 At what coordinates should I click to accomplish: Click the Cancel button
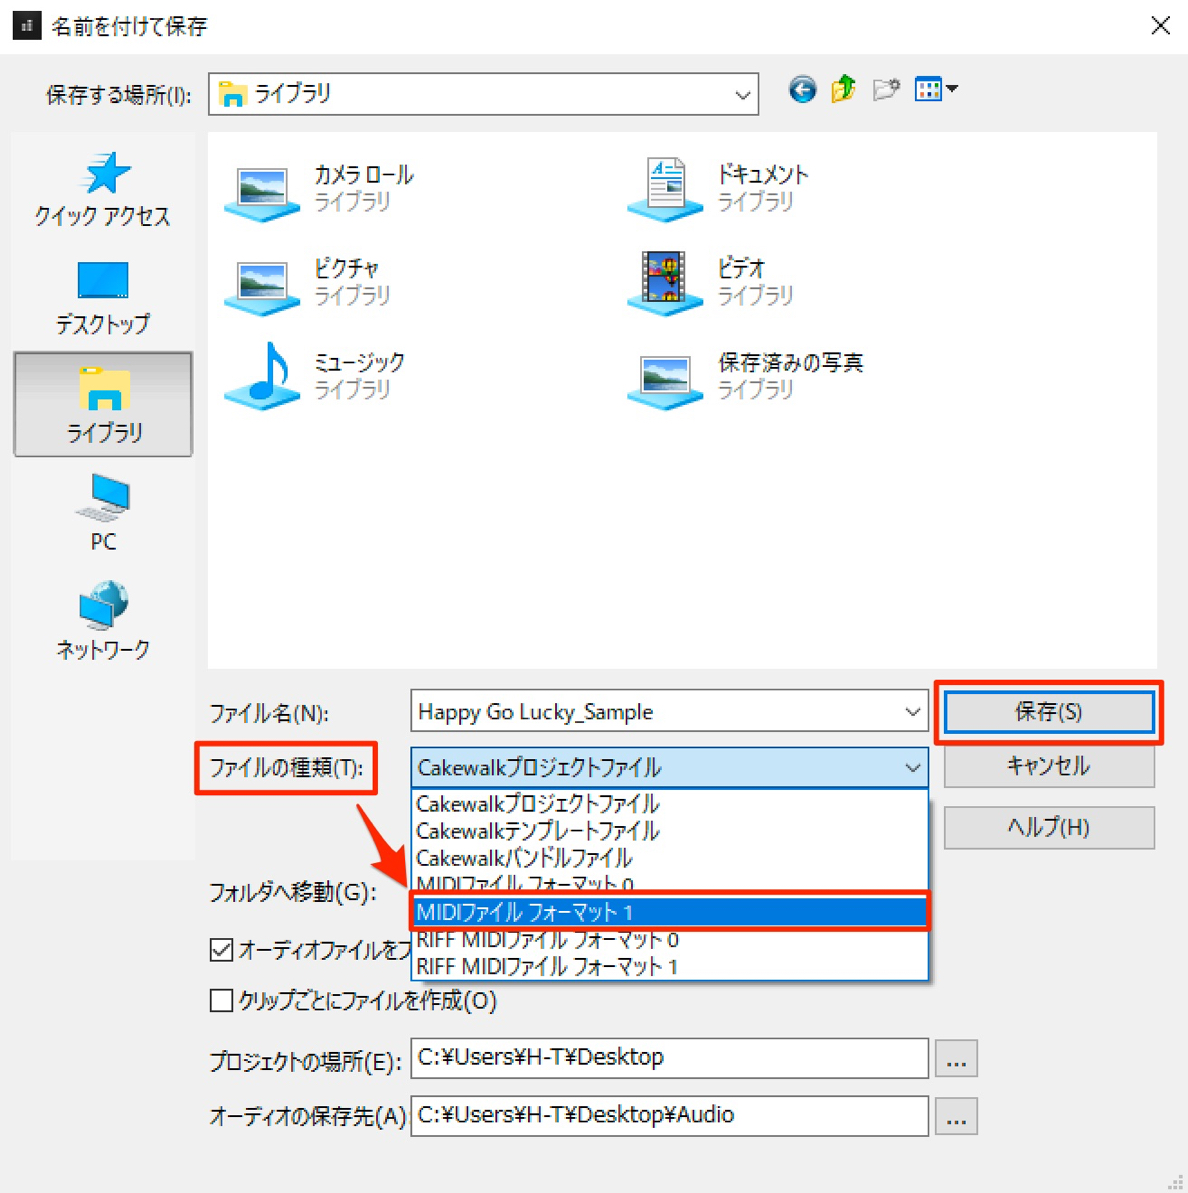tap(1049, 765)
